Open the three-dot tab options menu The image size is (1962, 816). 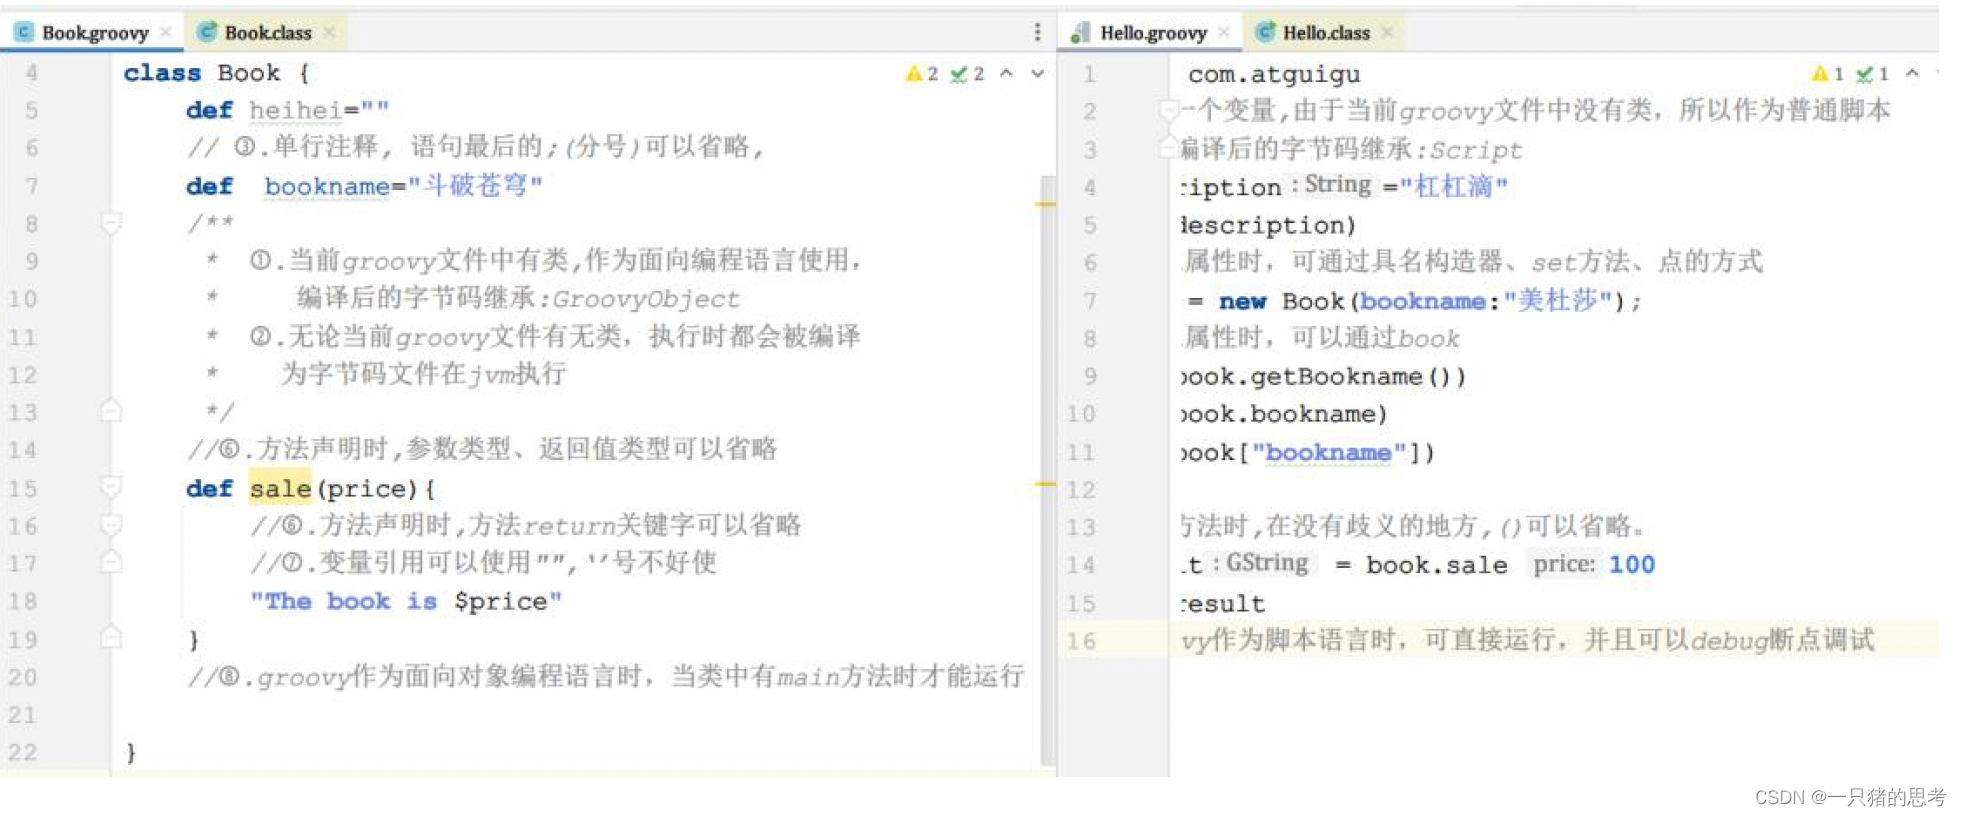click(x=1037, y=33)
